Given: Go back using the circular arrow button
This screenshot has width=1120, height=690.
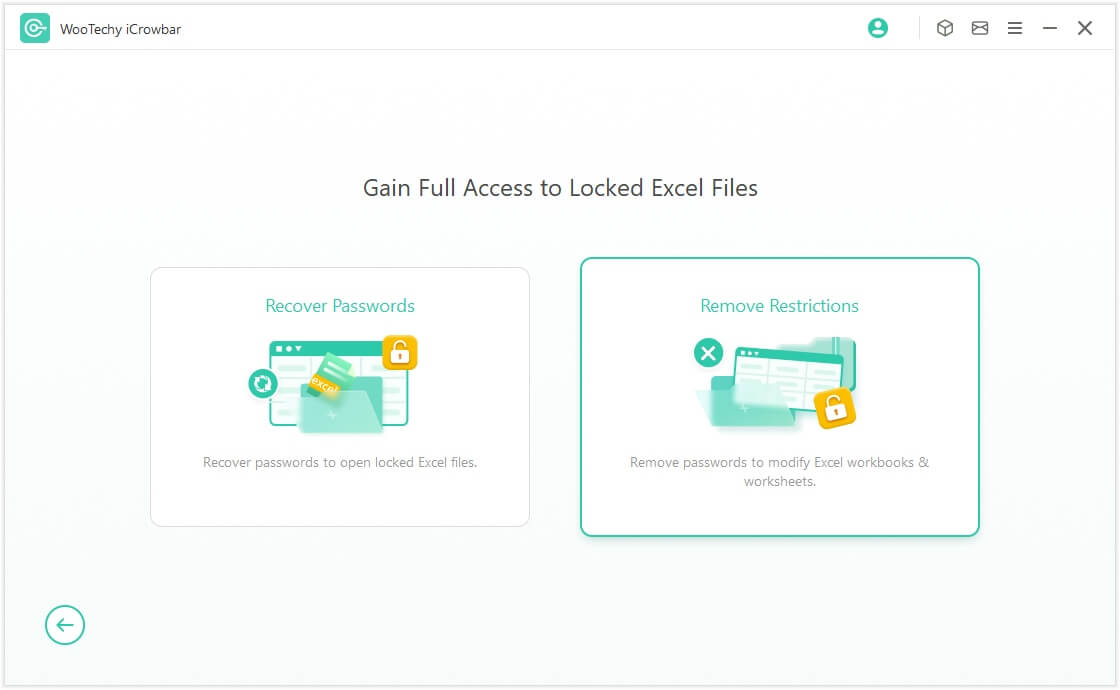Looking at the screenshot, I should click(x=65, y=625).
